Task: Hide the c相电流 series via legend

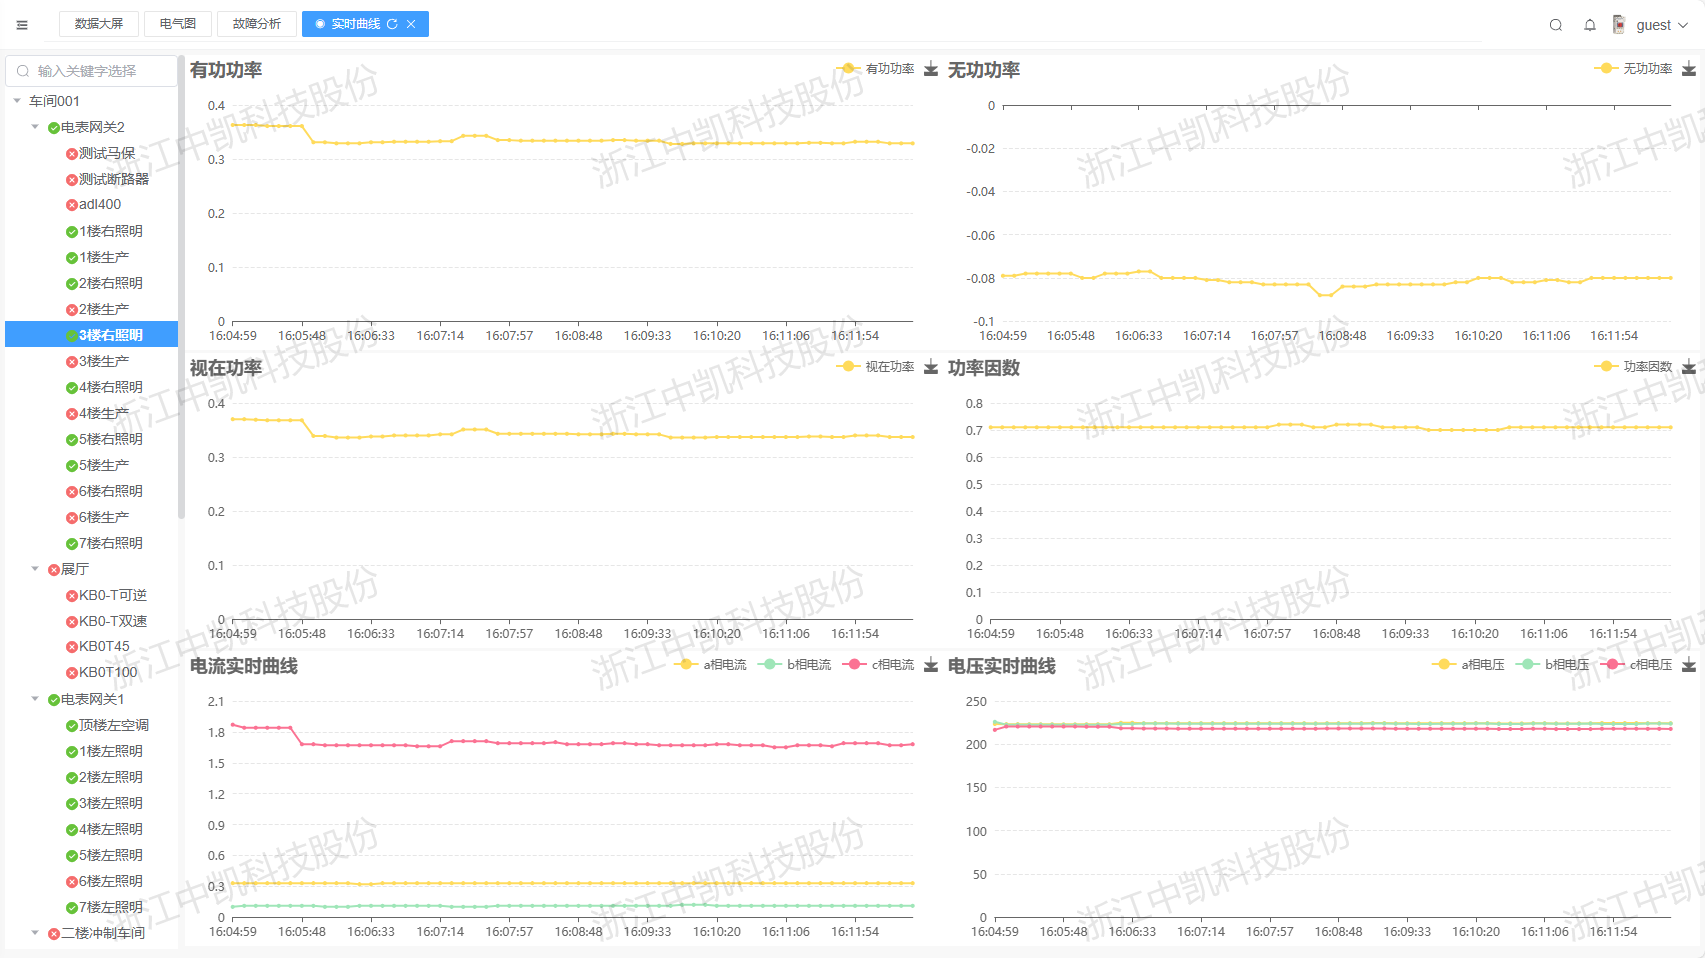Action: [x=880, y=665]
